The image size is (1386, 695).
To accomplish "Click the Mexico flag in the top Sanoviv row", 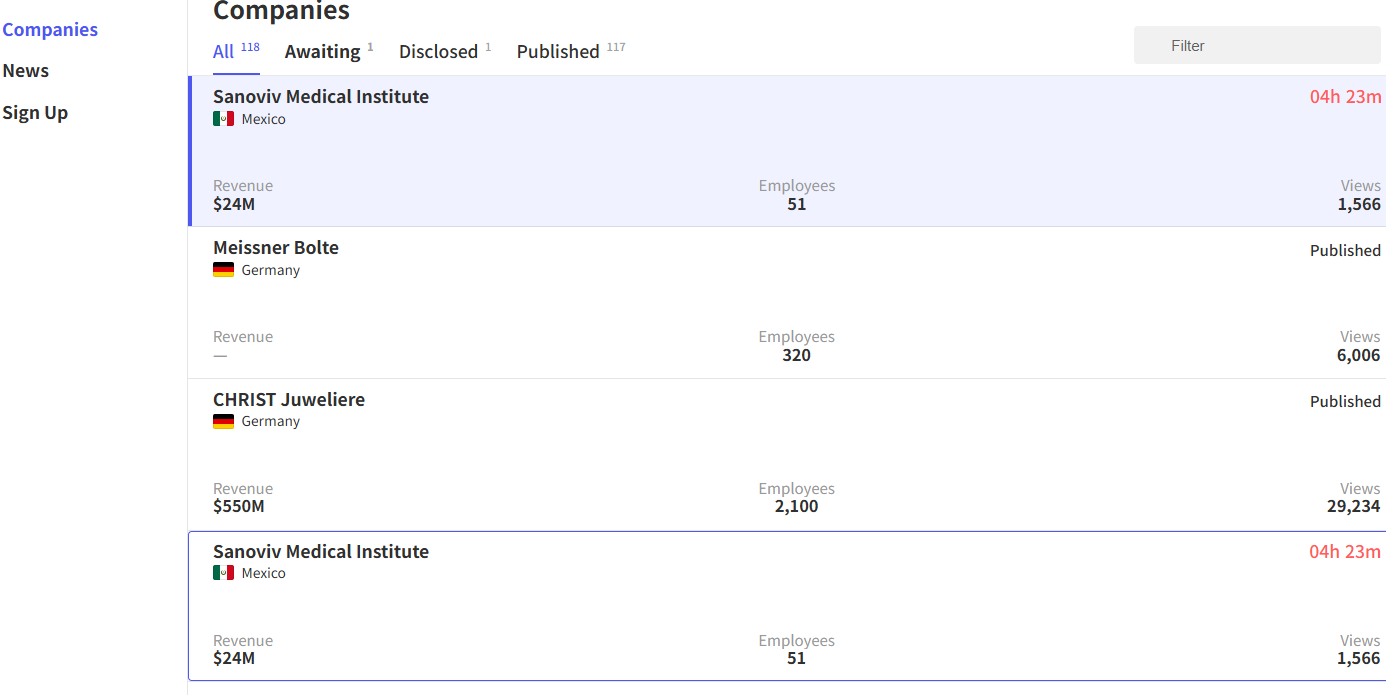I will click(x=223, y=119).
